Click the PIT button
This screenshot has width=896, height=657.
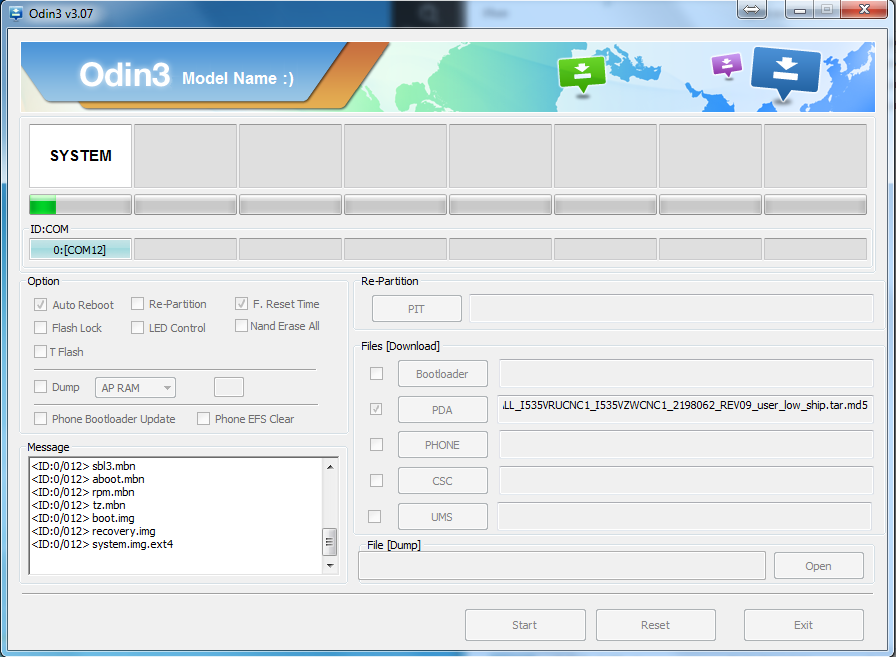[x=416, y=309]
